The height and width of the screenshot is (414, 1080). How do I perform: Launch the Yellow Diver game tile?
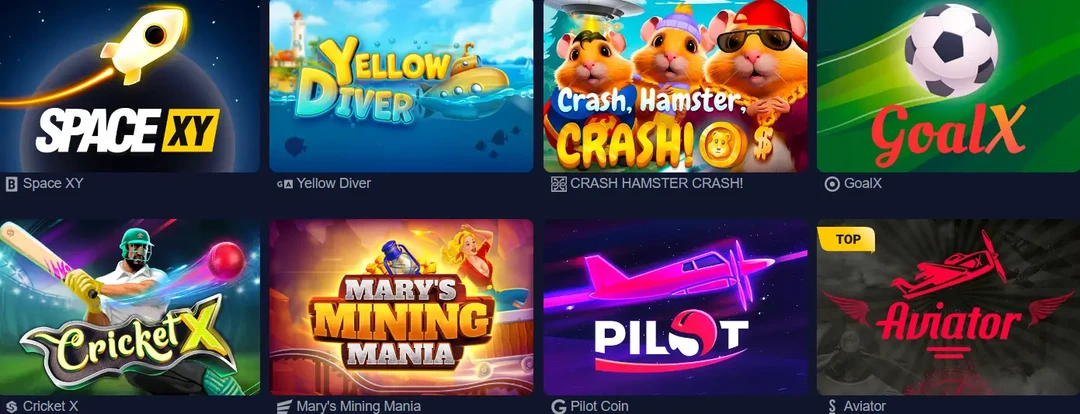pos(401,85)
